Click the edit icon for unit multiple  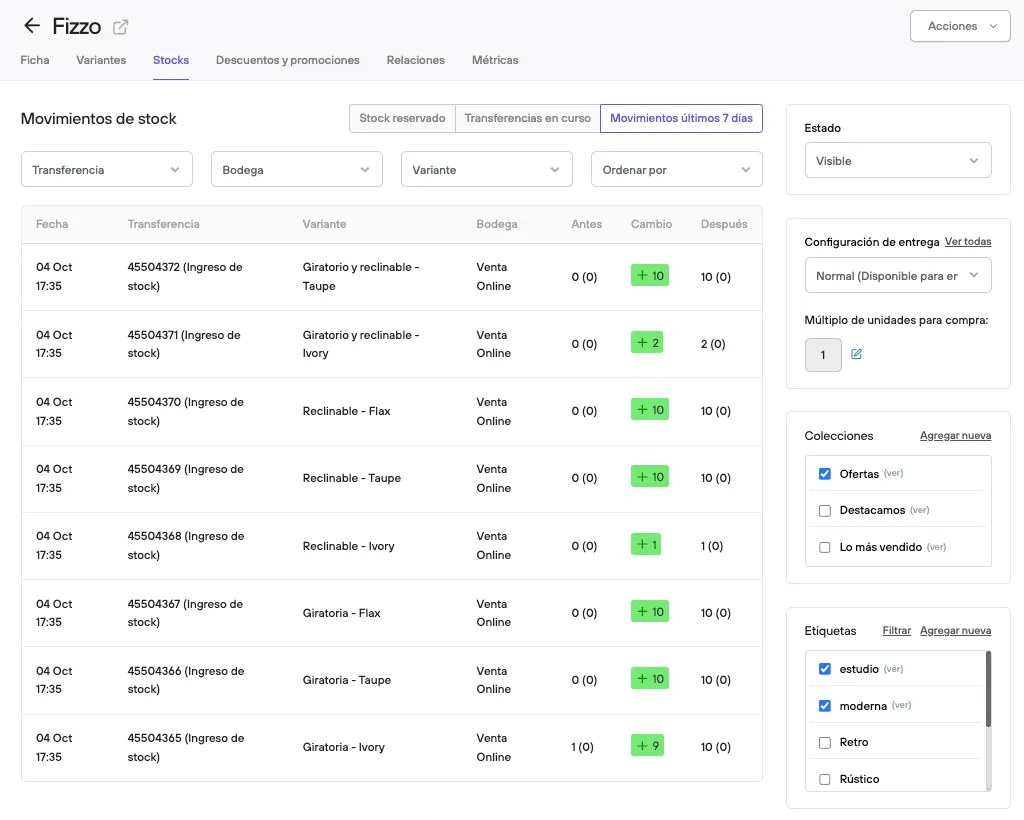coord(856,354)
